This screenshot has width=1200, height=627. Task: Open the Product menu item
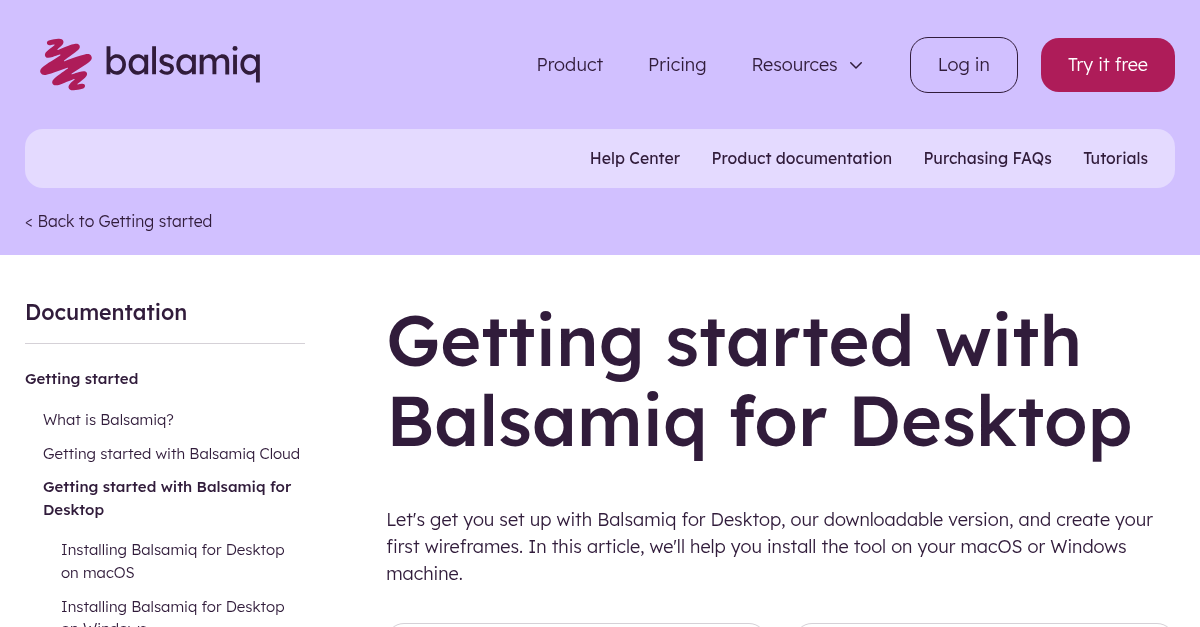point(569,65)
